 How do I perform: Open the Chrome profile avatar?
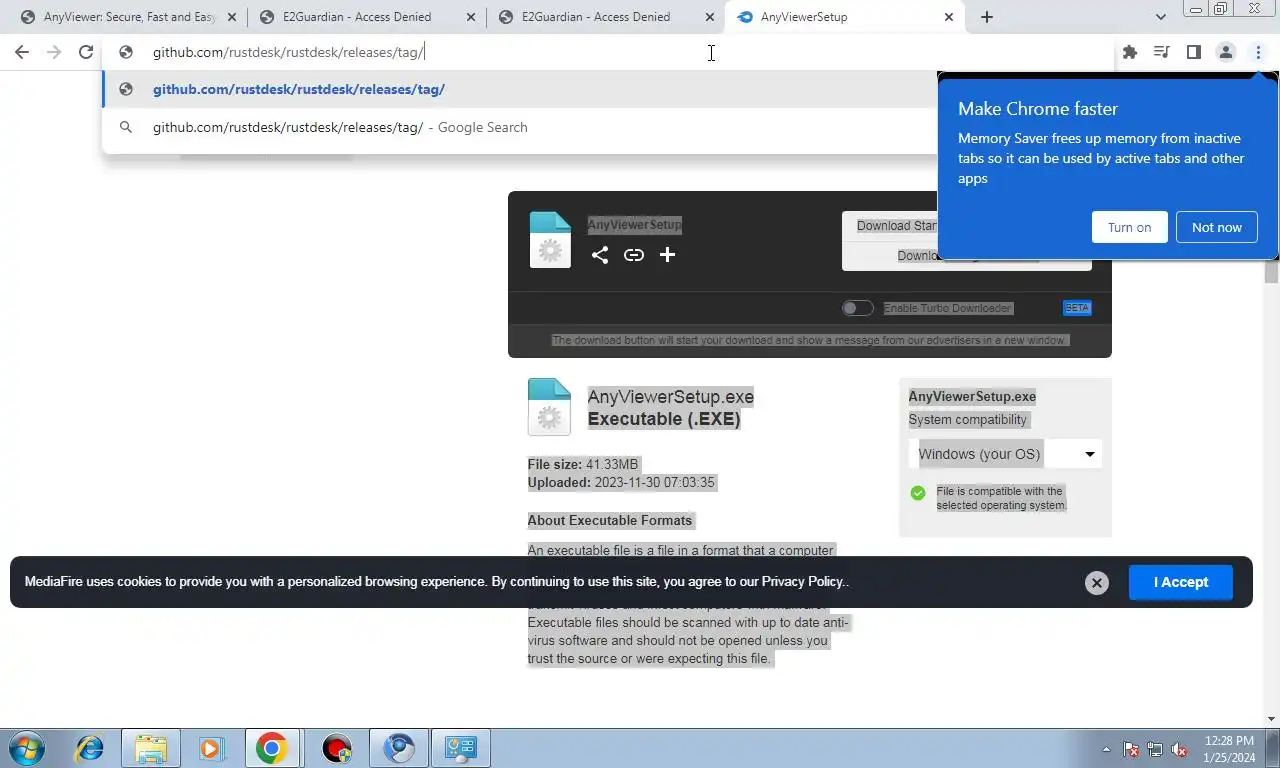[x=1226, y=52]
